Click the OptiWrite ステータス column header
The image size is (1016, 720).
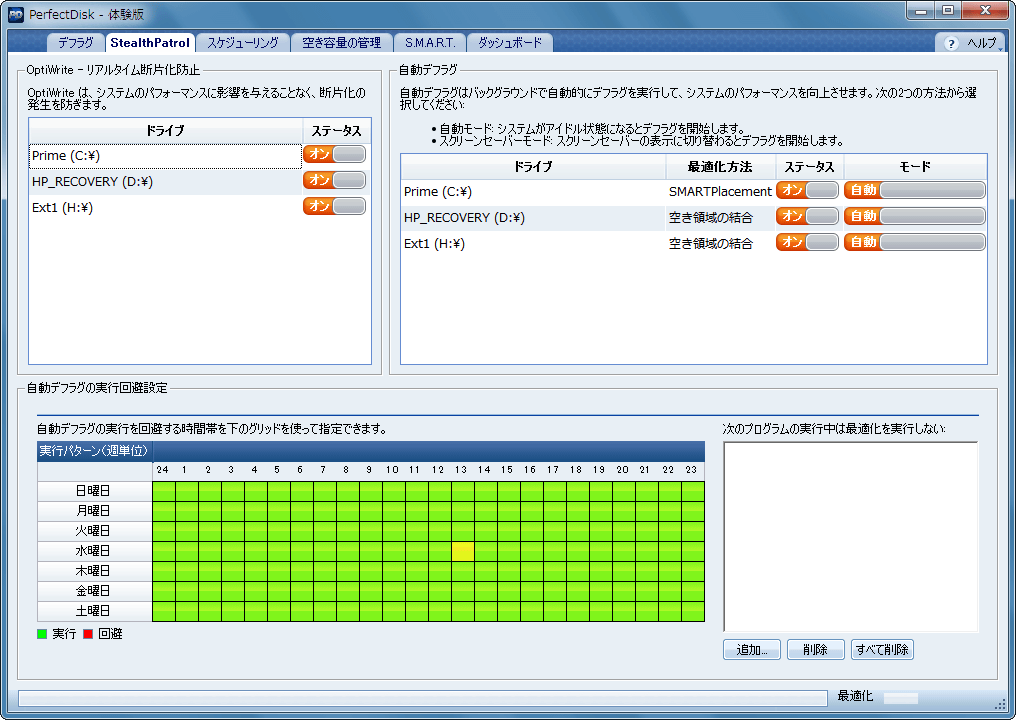(336, 130)
